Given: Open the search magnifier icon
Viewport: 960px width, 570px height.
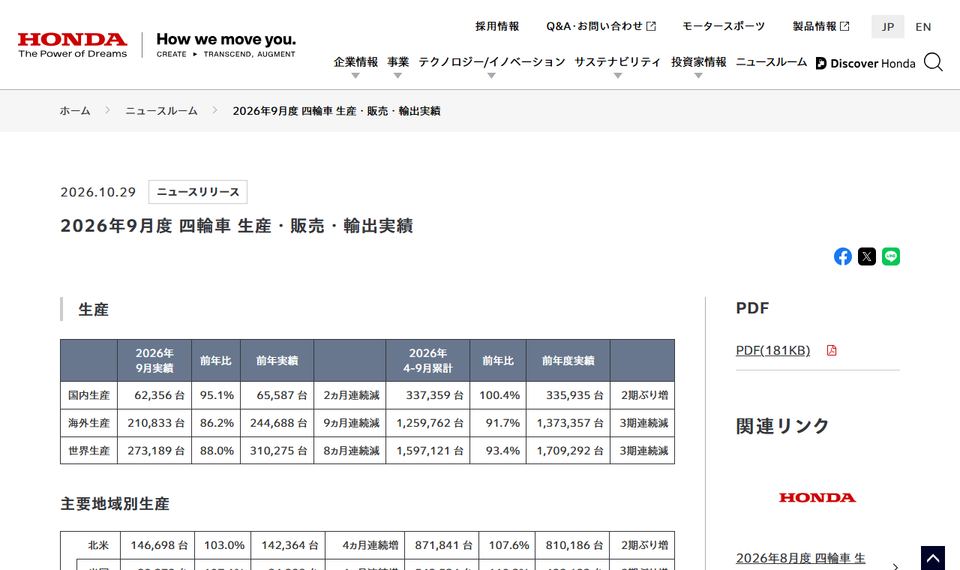Looking at the screenshot, I should point(933,62).
